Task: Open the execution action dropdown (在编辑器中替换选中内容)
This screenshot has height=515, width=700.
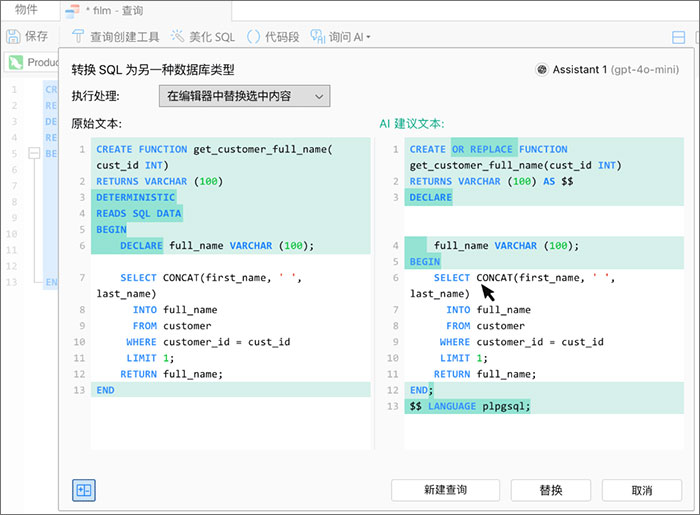Action: (x=245, y=96)
